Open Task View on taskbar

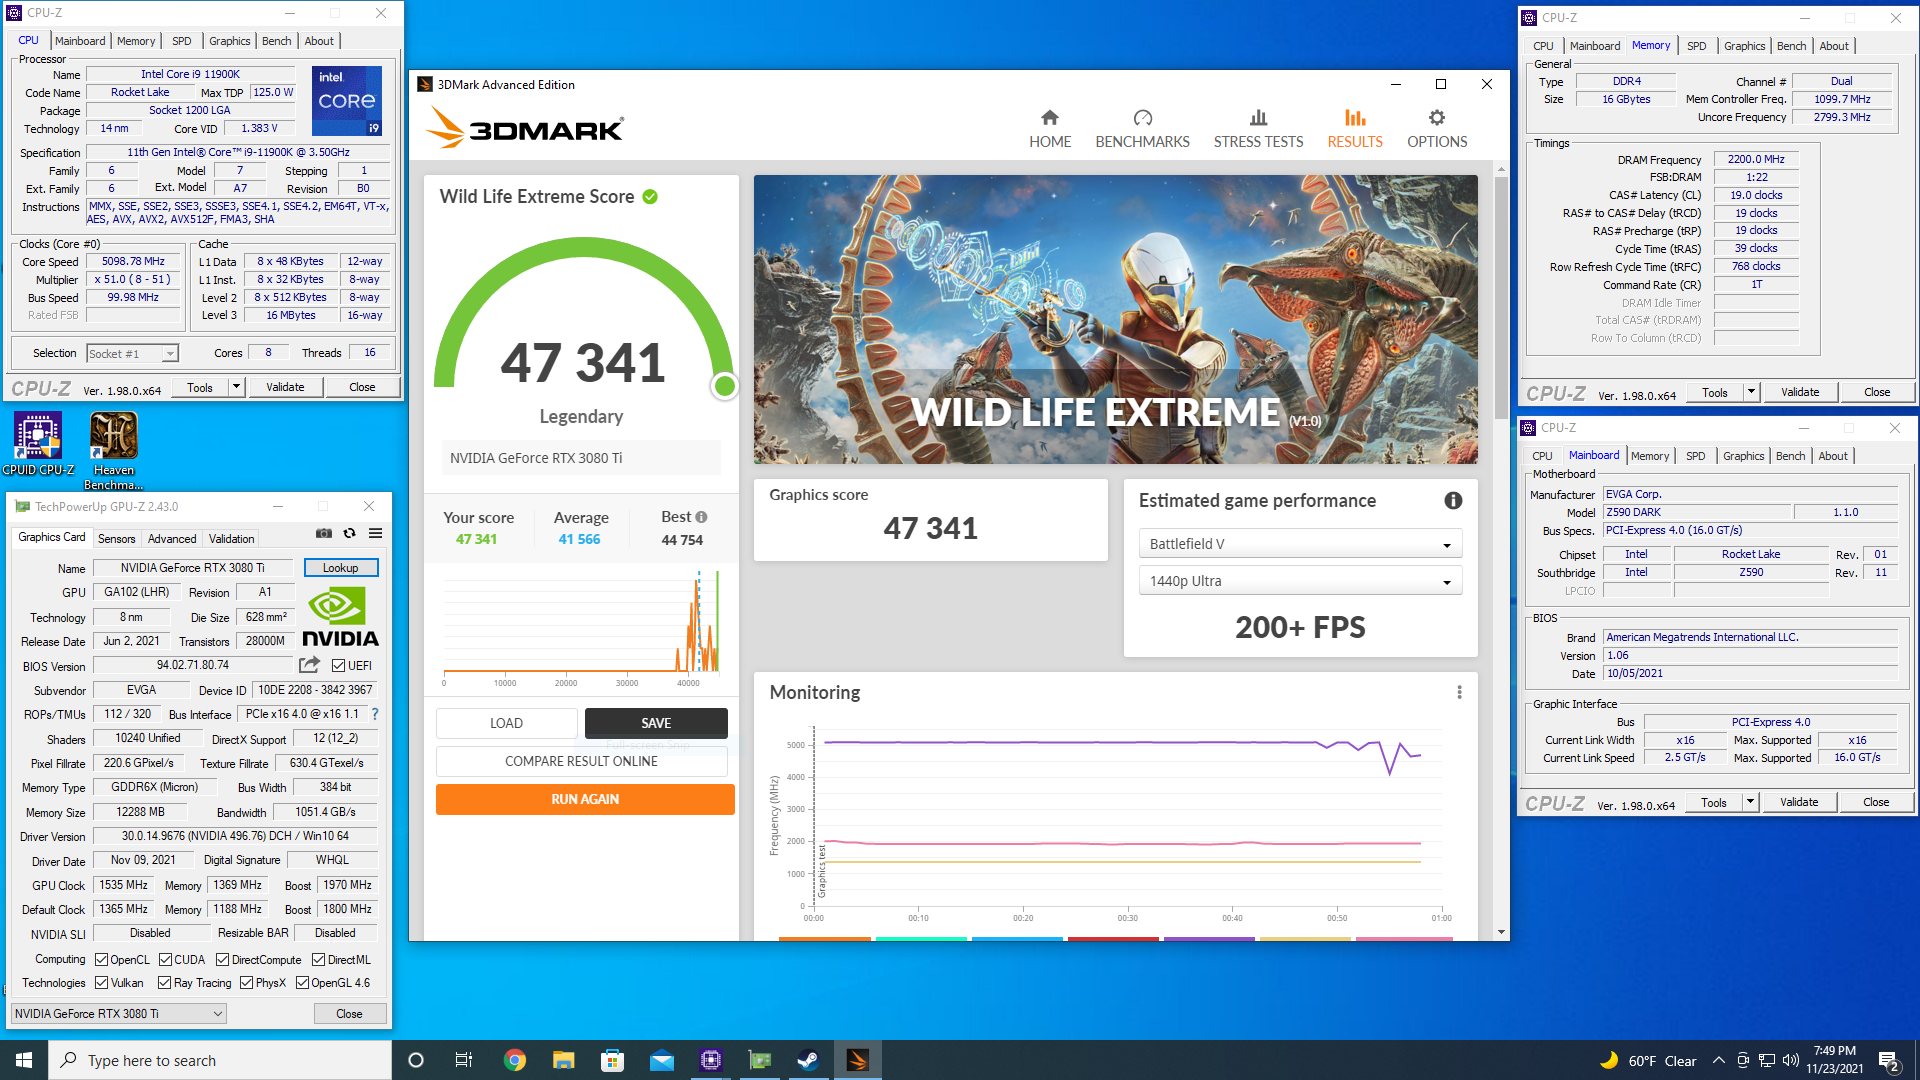(x=464, y=1060)
